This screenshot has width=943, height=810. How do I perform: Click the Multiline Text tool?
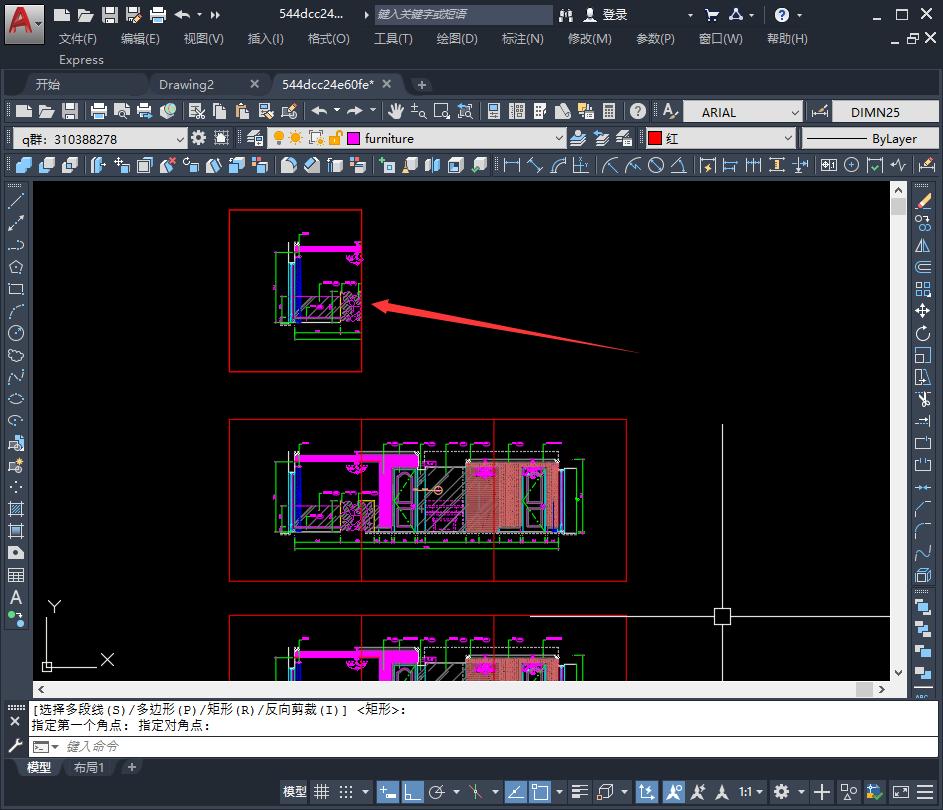pyautogui.click(x=16, y=597)
